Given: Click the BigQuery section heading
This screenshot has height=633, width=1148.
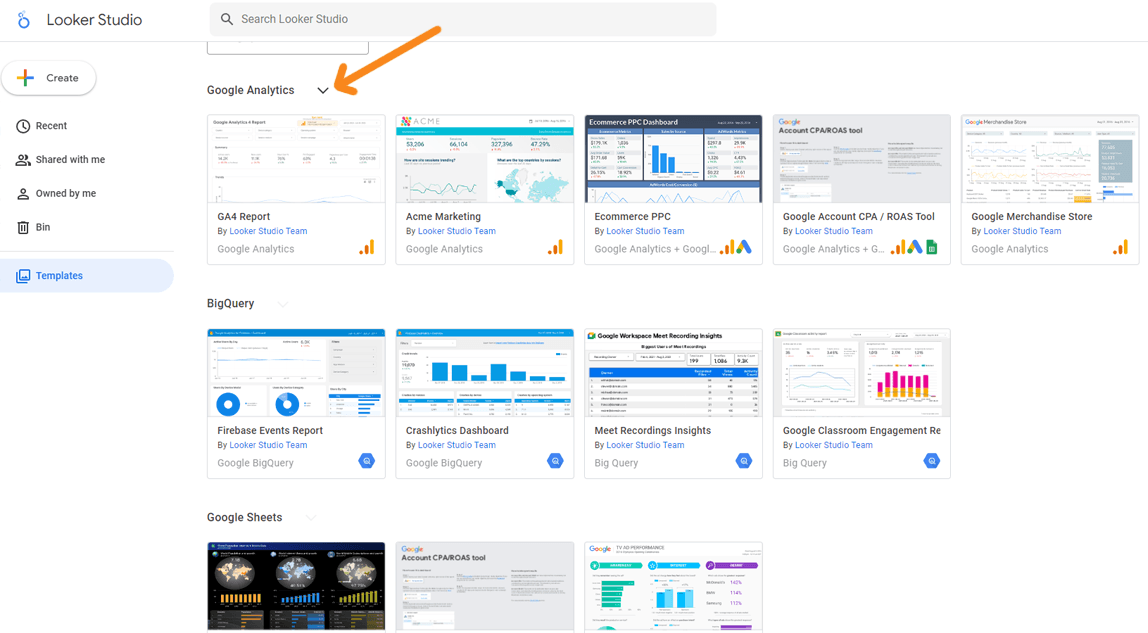Looking at the screenshot, I should tap(231, 304).
